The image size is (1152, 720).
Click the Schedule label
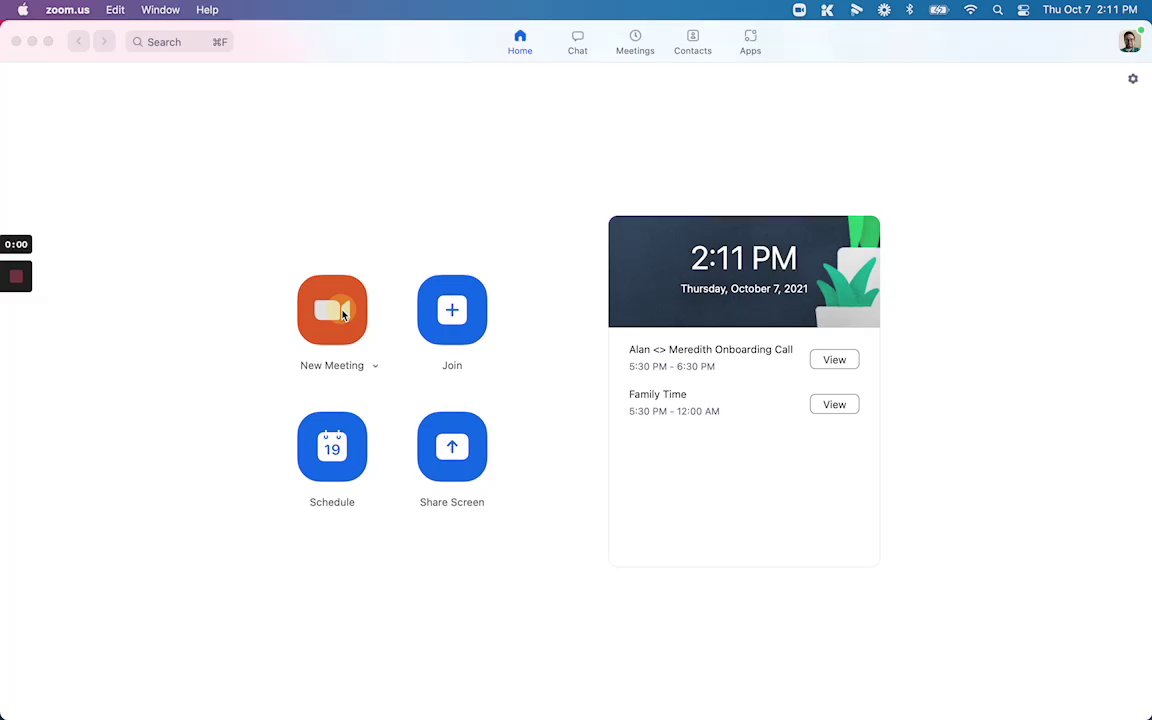[x=332, y=503]
